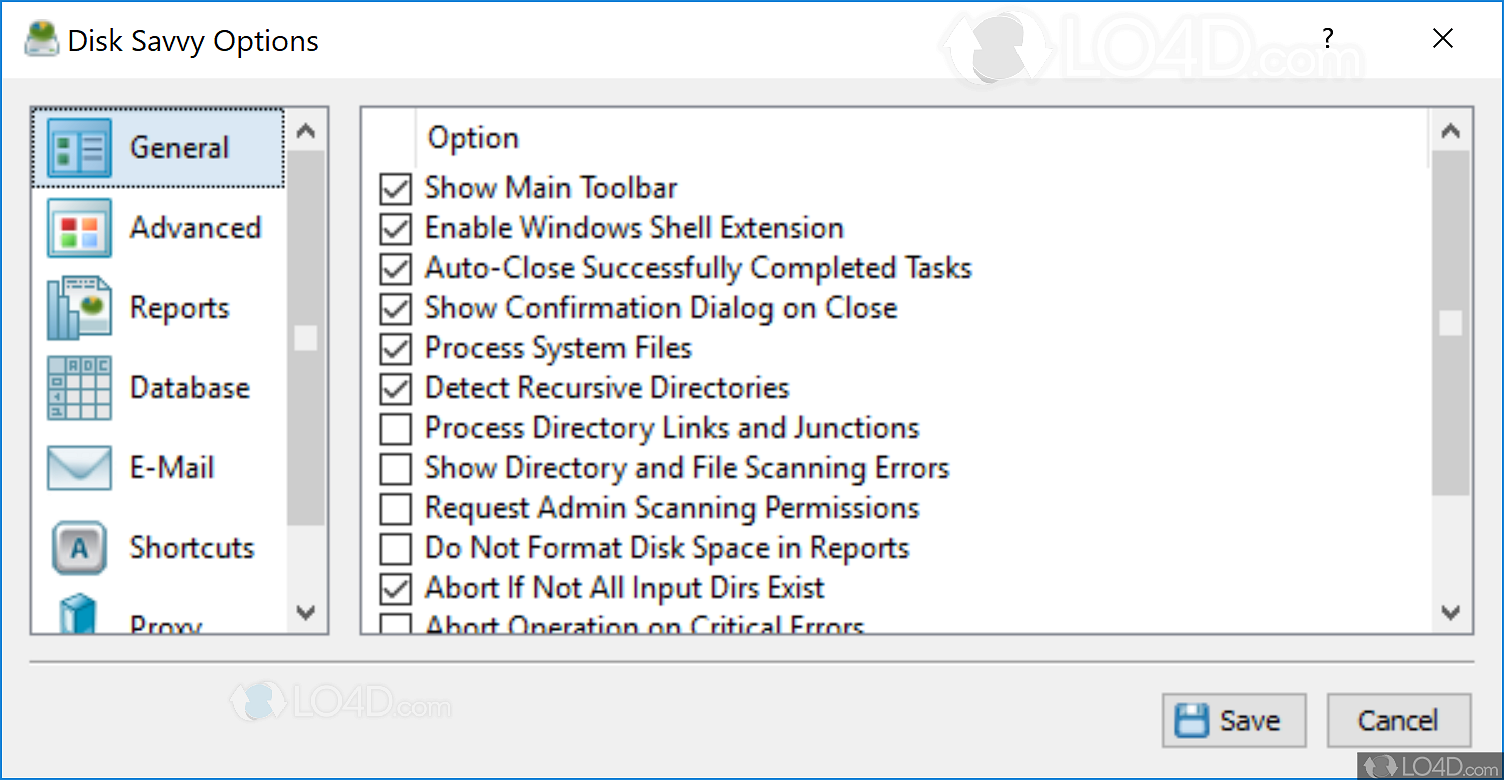The height and width of the screenshot is (780, 1504).
Task: Select the General category icon in sidebar
Action: [x=78, y=147]
